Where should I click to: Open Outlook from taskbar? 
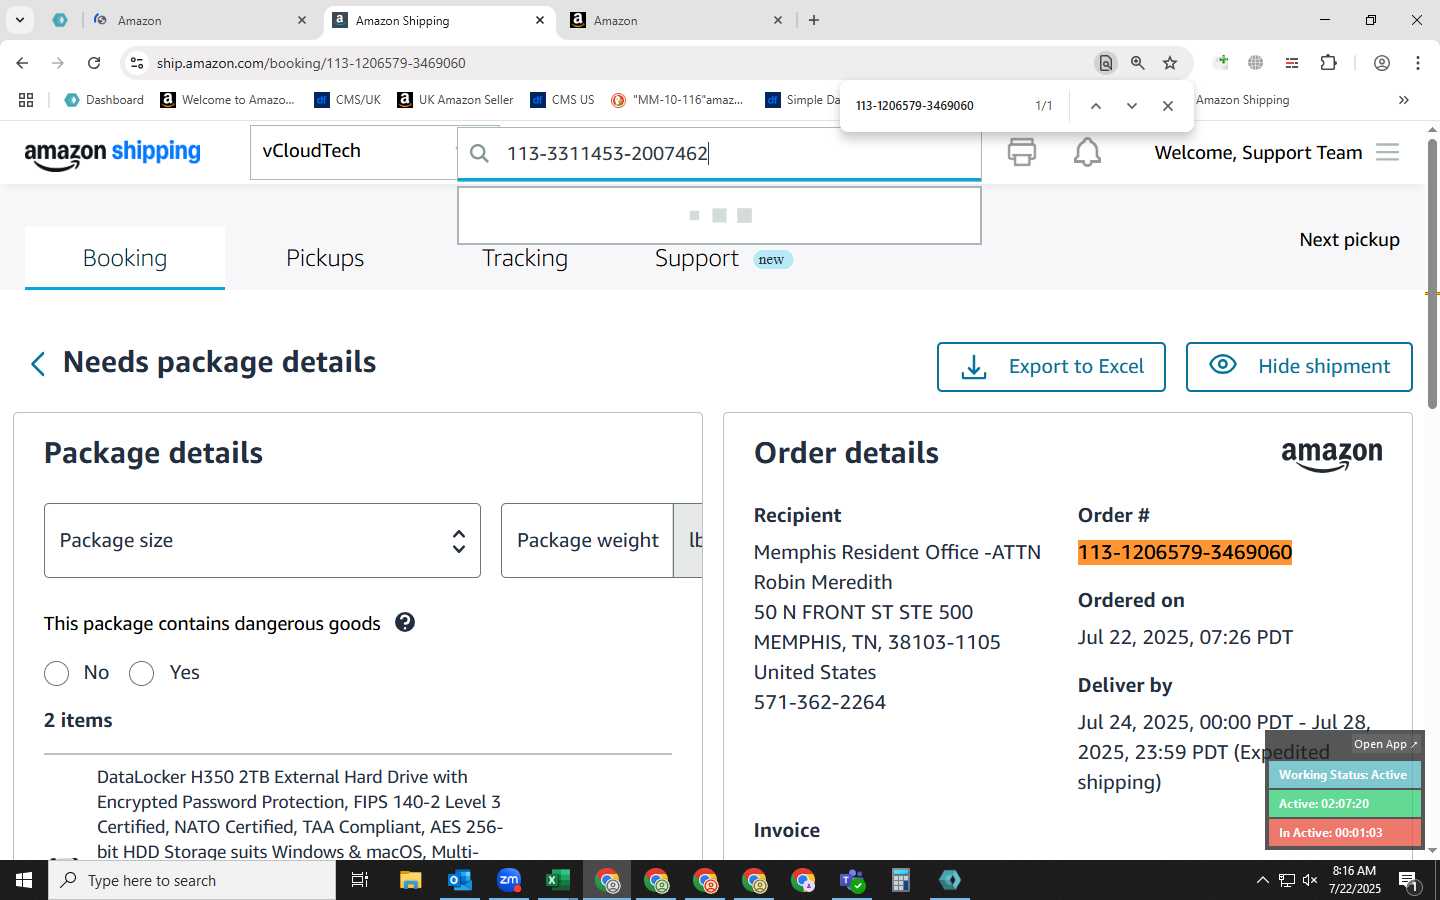click(x=459, y=880)
